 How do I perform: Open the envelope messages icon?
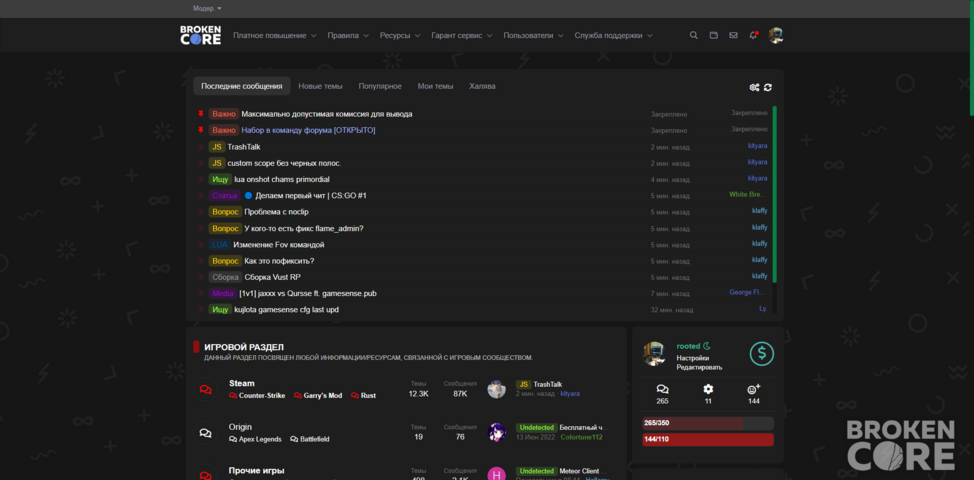point(734,35)
